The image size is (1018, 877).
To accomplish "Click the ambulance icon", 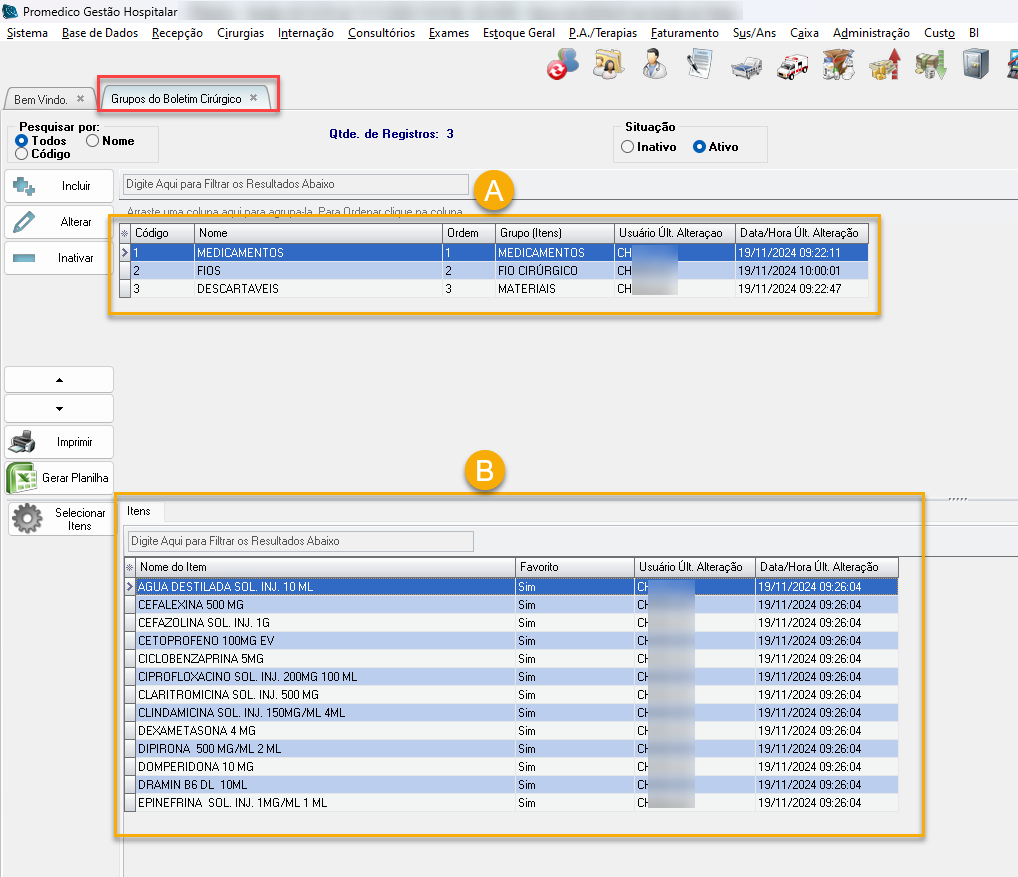I will point(792,66).
